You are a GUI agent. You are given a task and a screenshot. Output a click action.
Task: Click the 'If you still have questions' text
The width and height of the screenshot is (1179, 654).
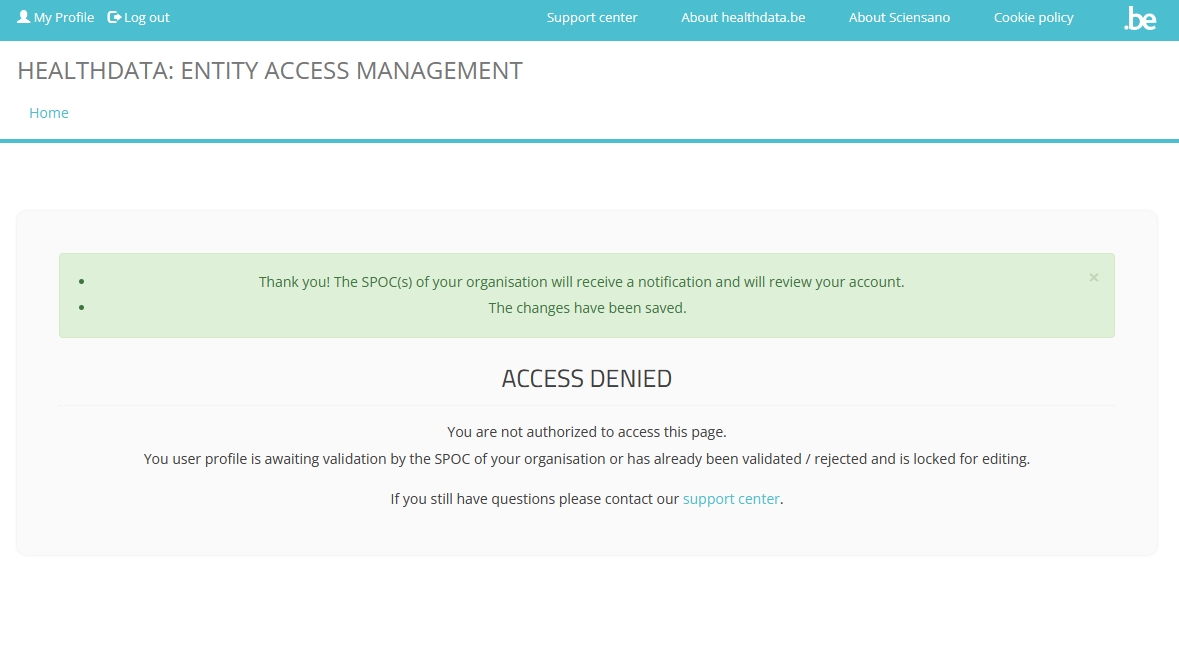coord(535,499)
